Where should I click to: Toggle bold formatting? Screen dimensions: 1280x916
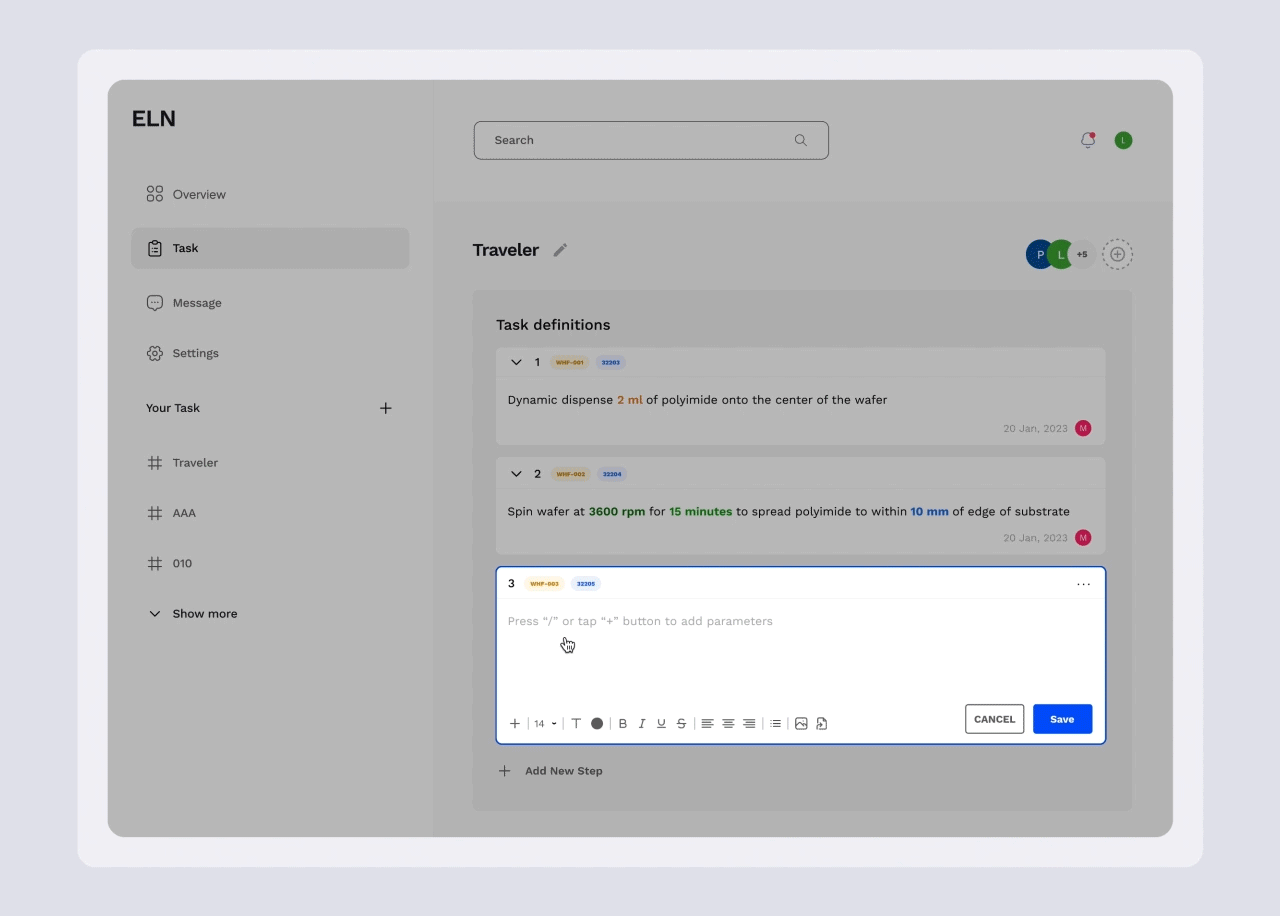point(623,723)
